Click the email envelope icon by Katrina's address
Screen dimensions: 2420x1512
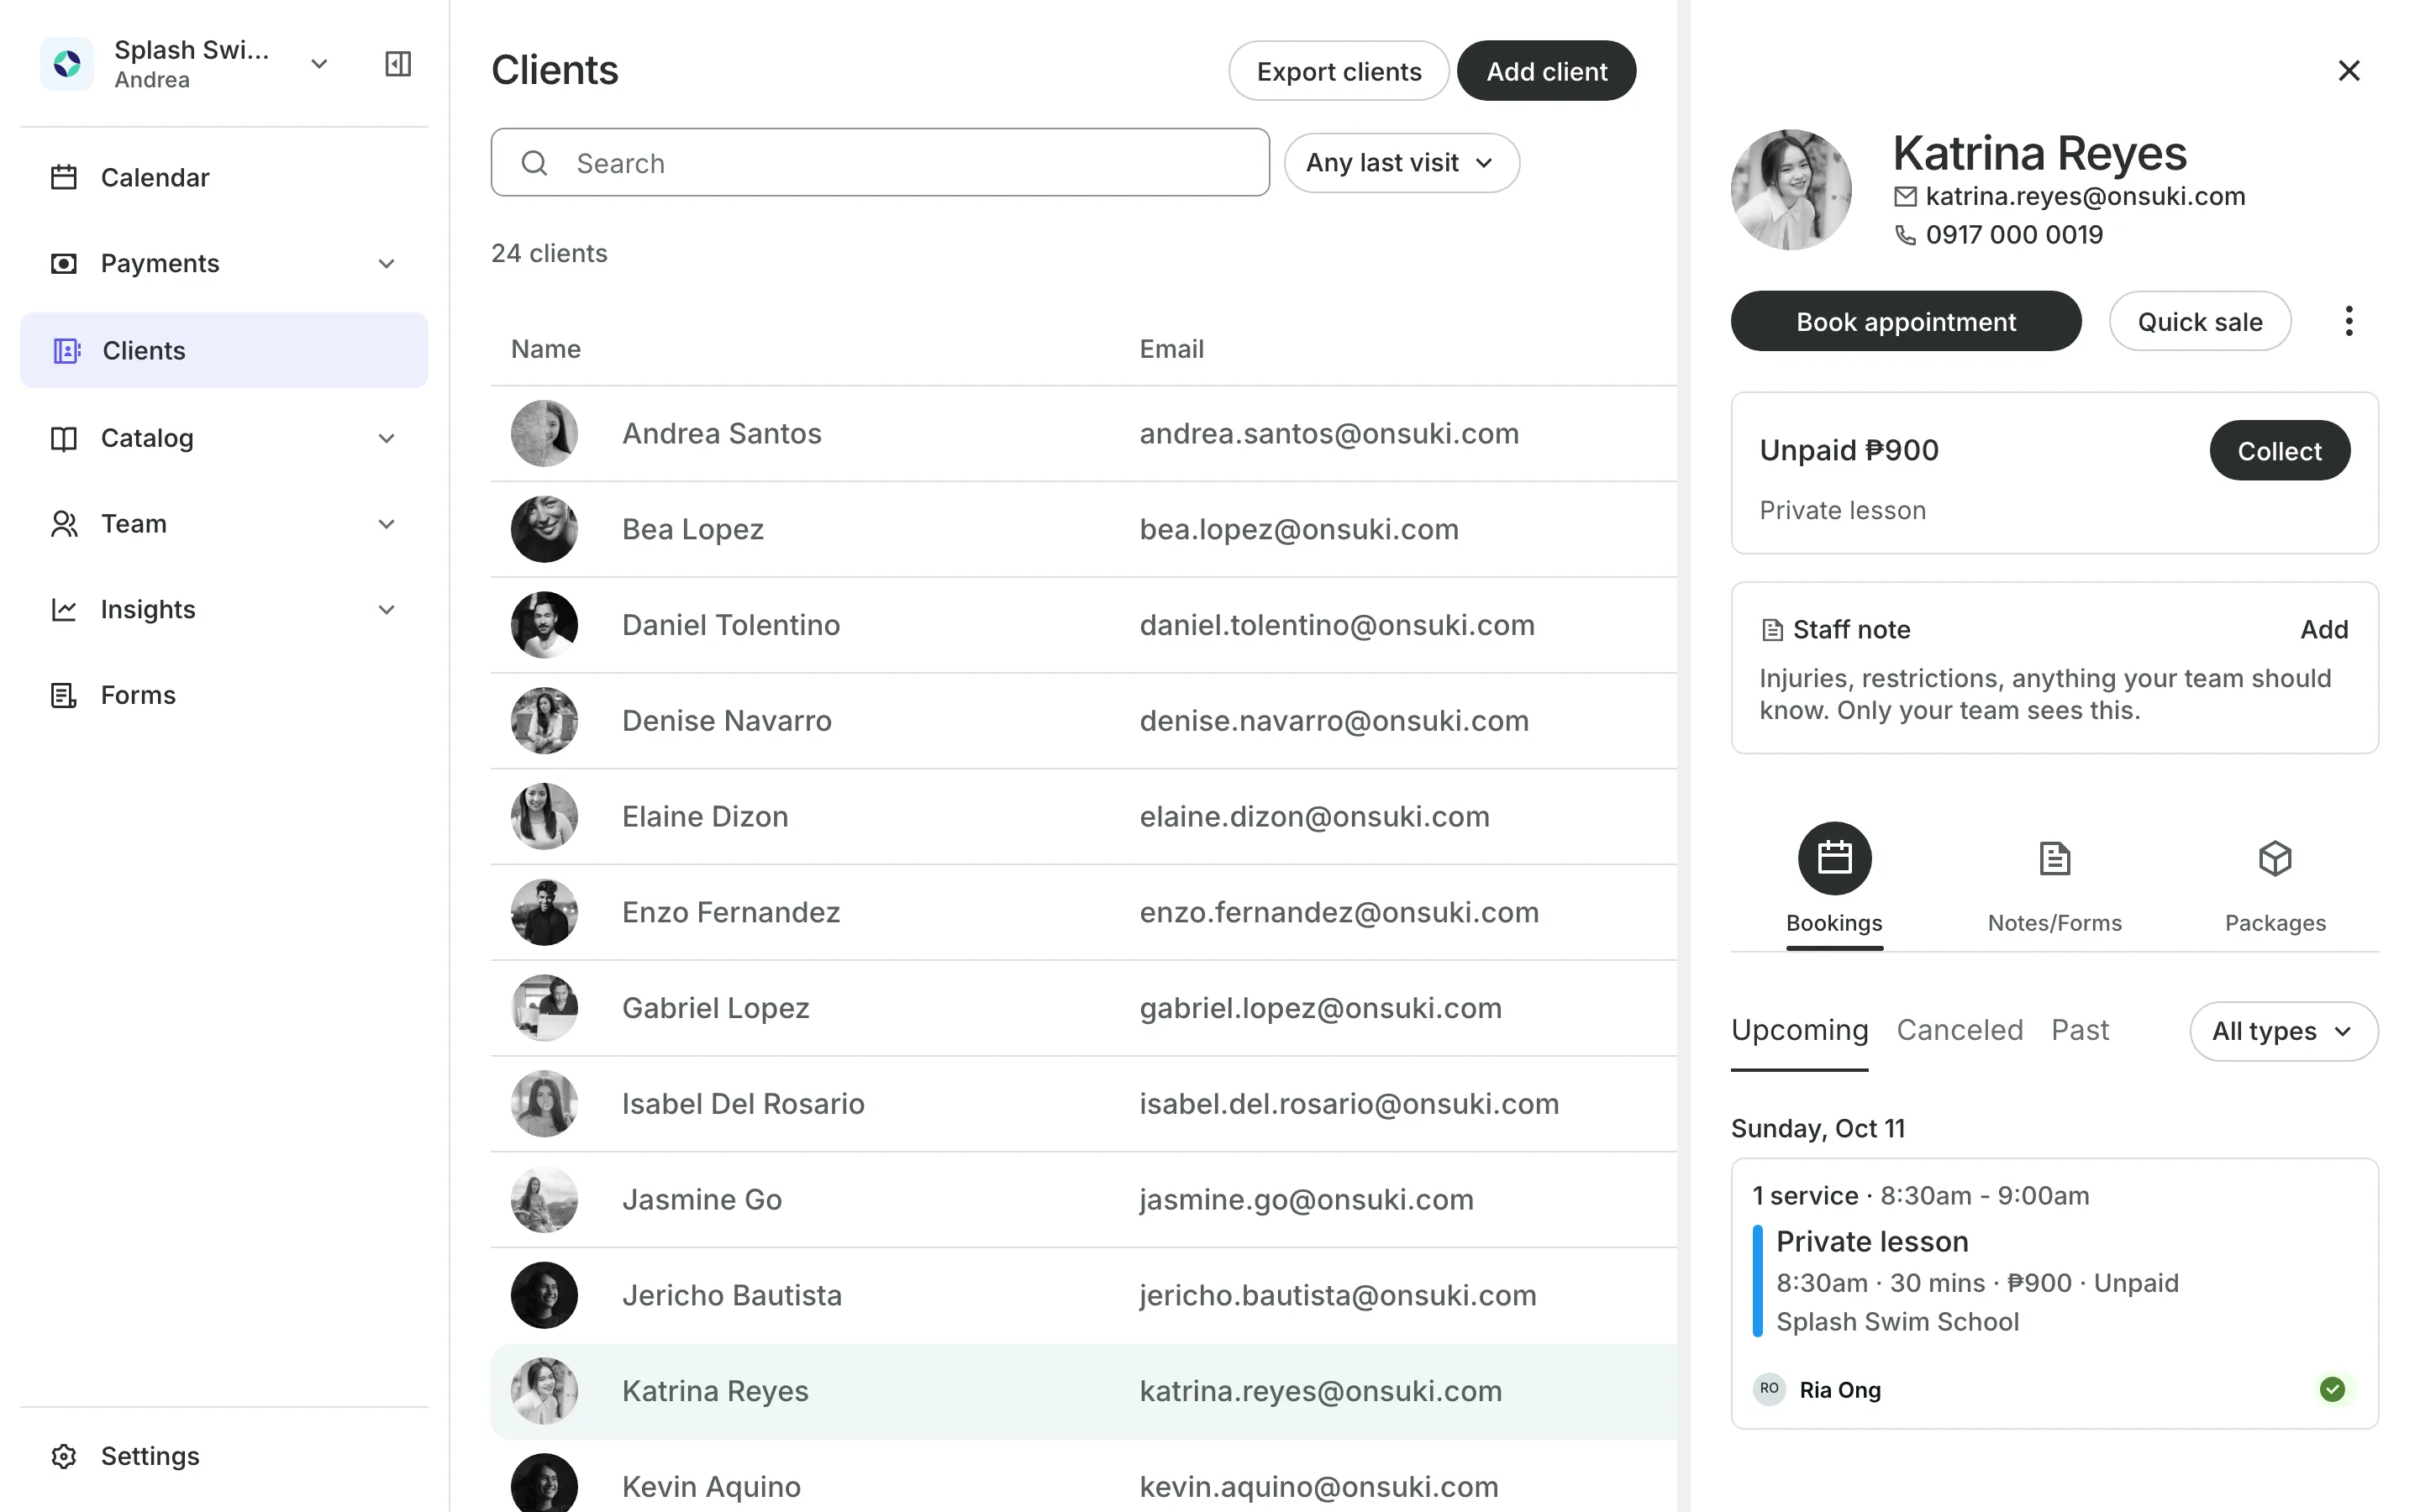point(1906,197)
